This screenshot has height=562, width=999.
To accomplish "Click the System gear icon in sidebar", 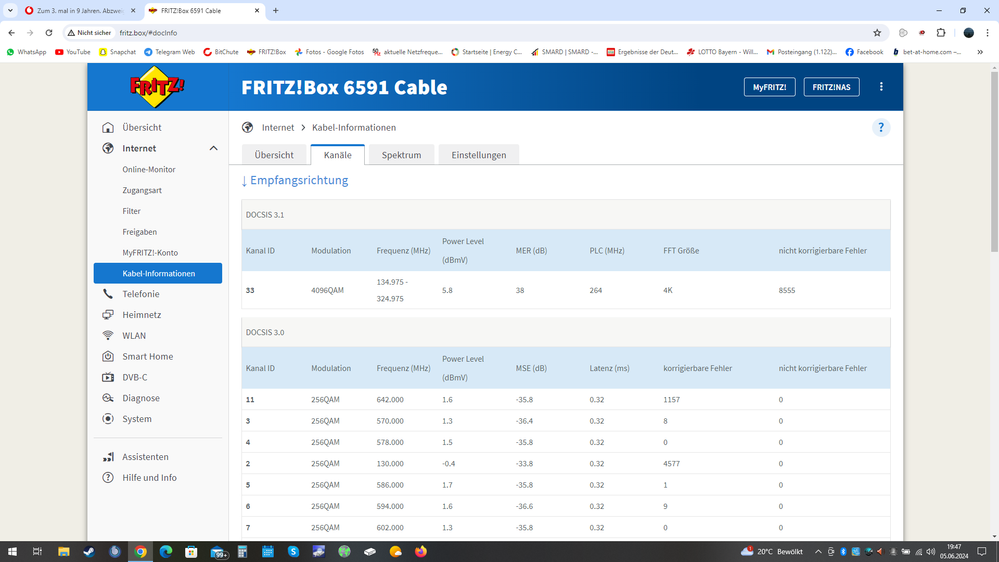I will pyautogui.click(x=108, y=419).
